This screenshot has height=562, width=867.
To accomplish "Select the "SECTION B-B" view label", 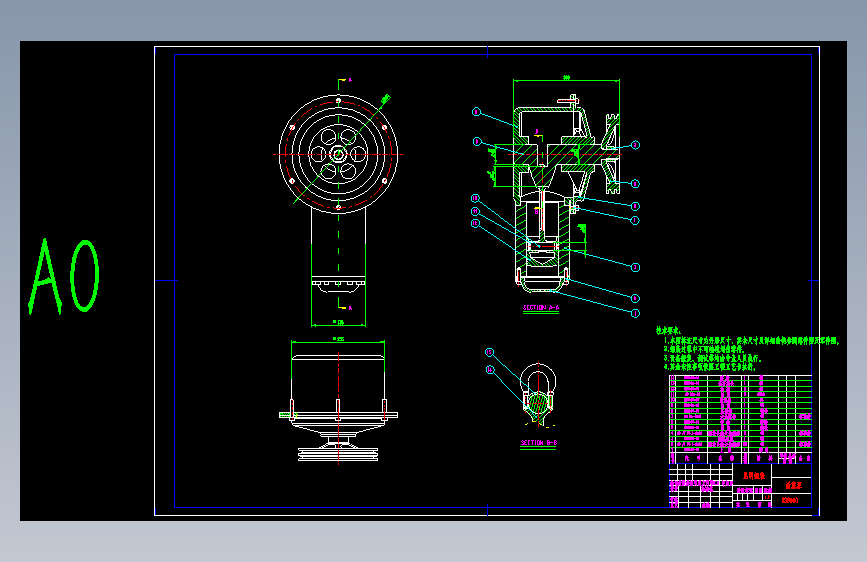I will click(x=539, y=443).
